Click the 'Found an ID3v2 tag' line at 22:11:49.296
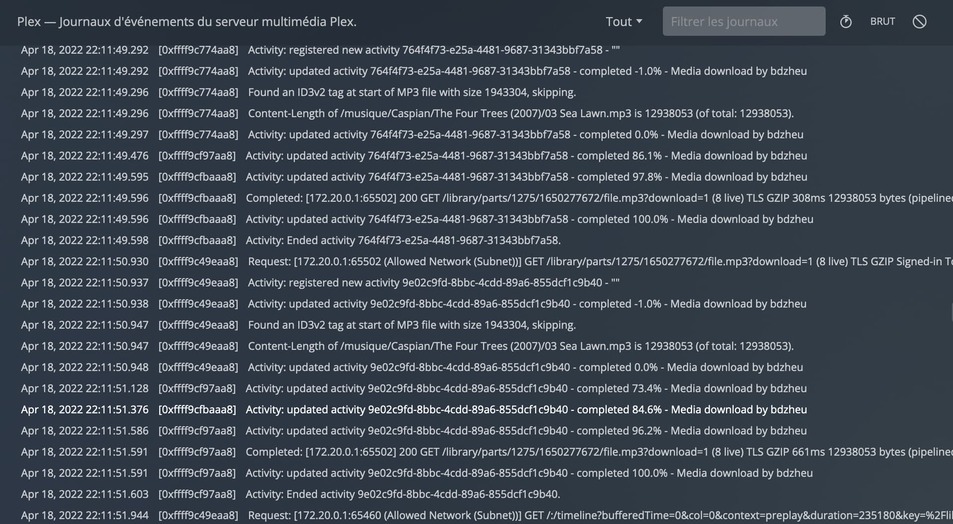The height and width of the screenshot is (524, 953). (412, 92)
